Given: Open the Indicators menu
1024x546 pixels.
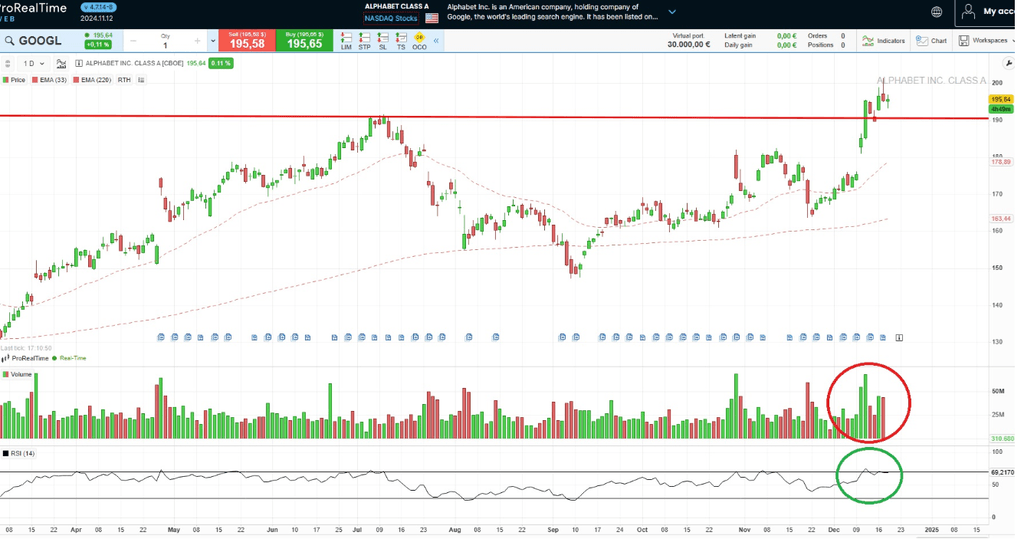Looking at the screenshot, I should point(884,41).
